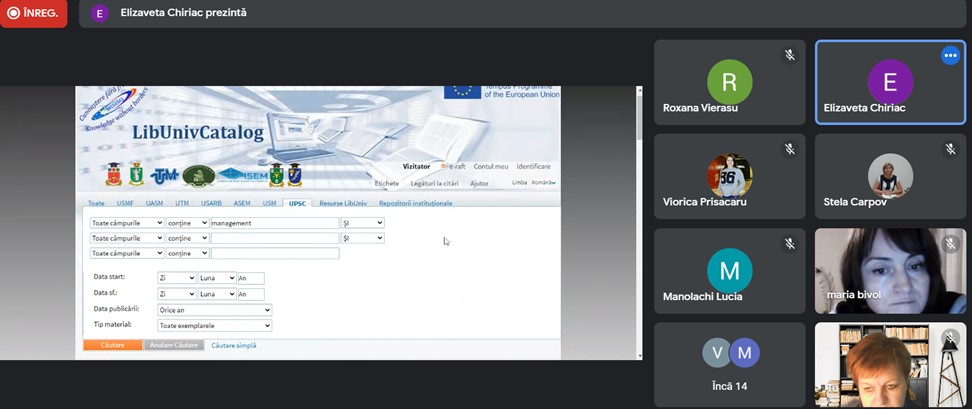Switch to the Toate tab

coord(96,203)
